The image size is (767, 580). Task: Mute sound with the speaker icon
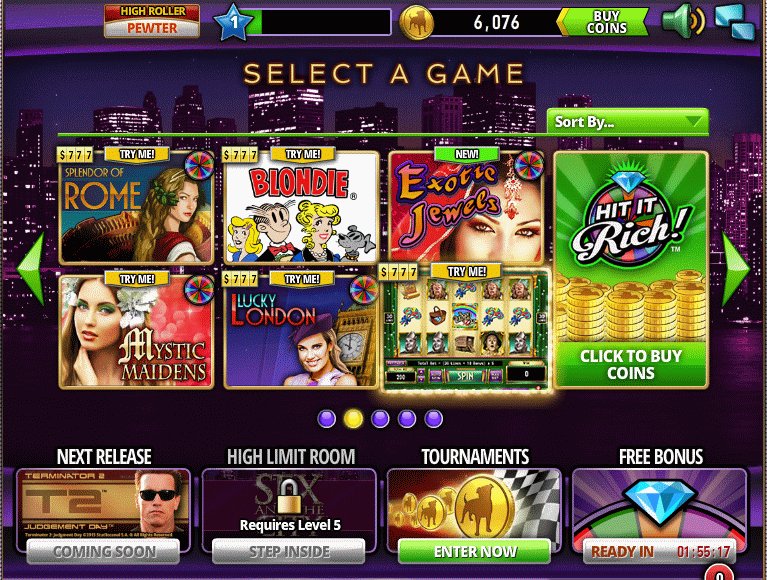(683, 21)
